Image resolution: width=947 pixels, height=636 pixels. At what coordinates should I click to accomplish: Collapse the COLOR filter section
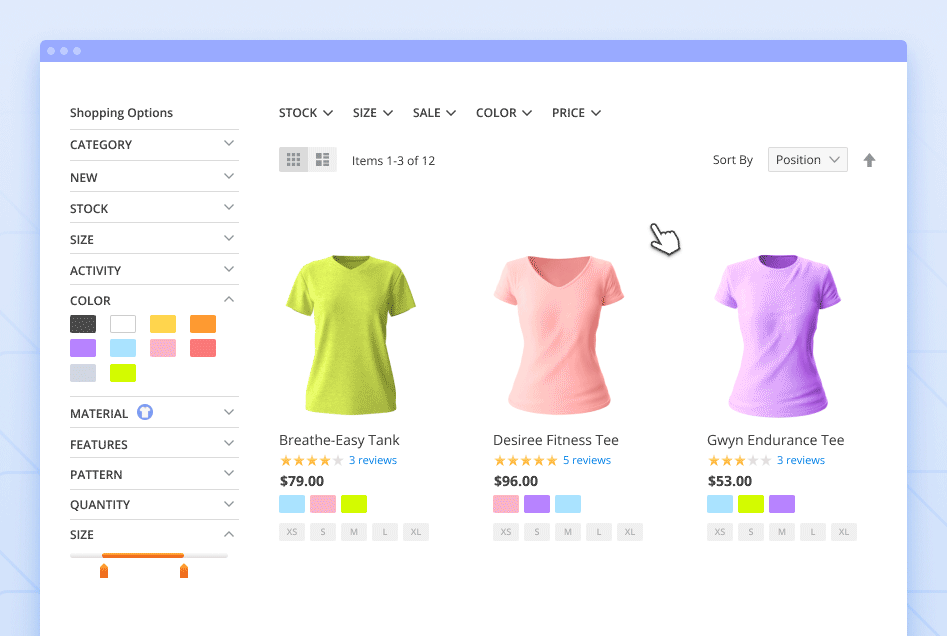[x=153, y=300]
